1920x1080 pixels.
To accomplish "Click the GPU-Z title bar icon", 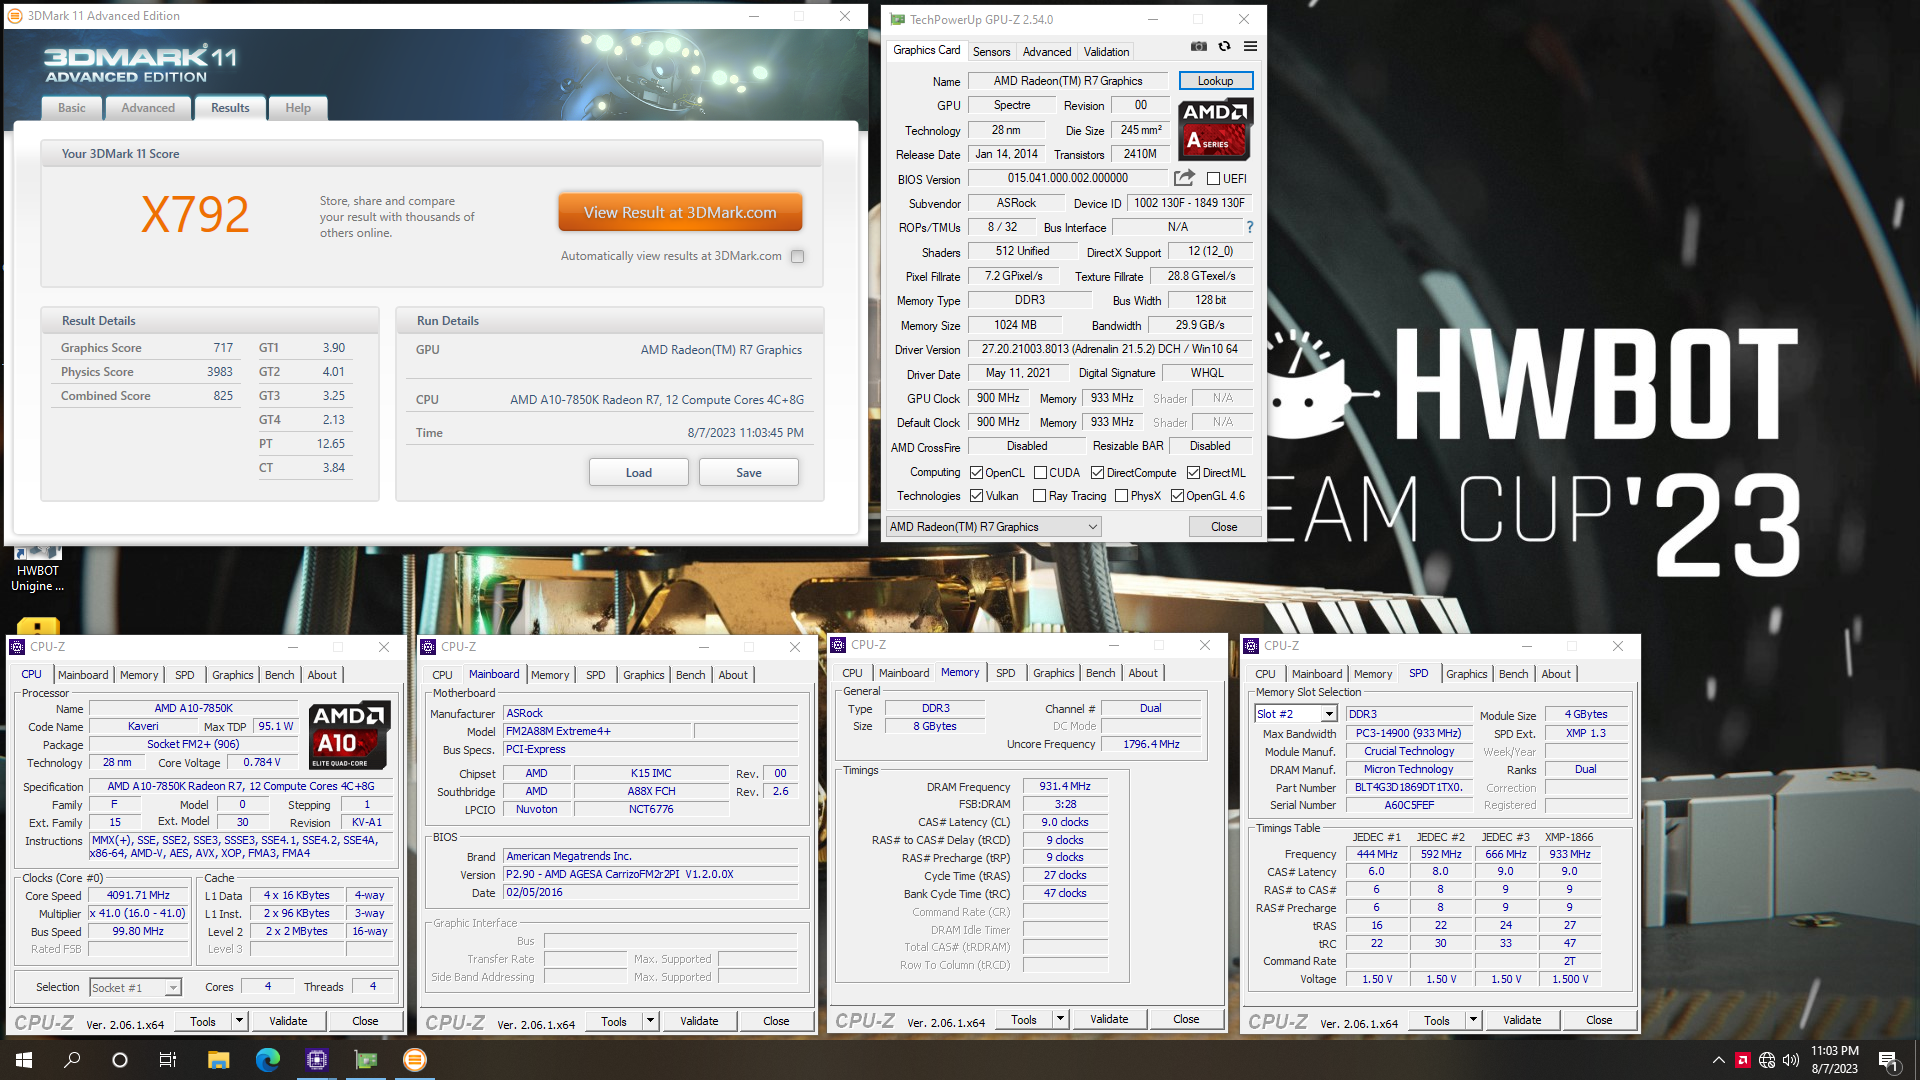I will (x=897, y=19).
